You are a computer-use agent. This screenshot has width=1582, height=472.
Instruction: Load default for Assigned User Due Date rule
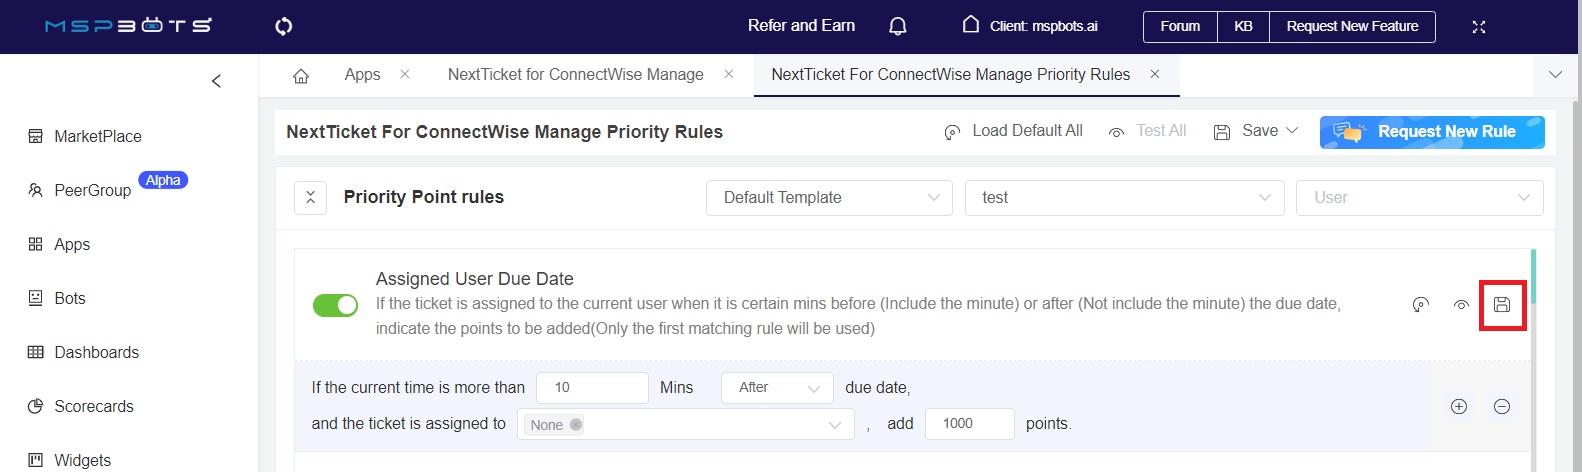[1420, 305]
